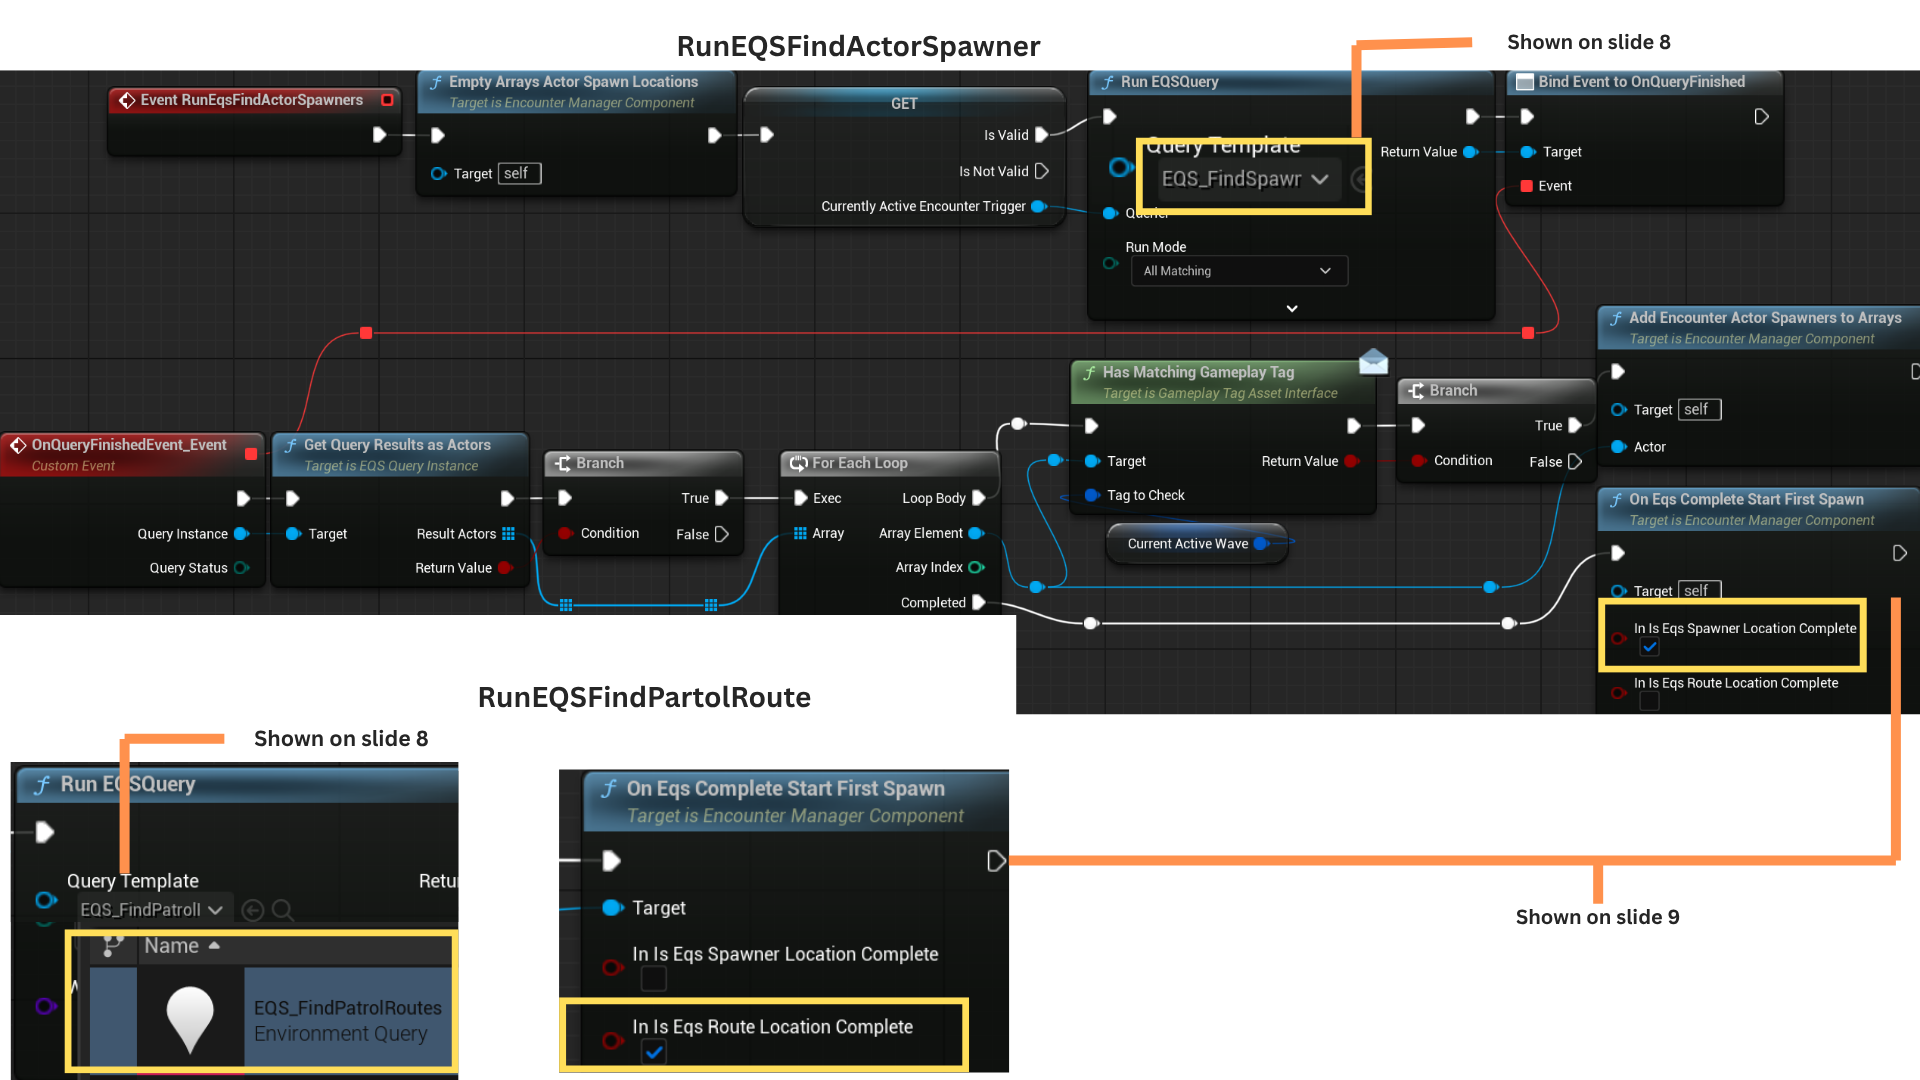Screen dimensions: 1920x1080
Task: Click the use-selected-asset arrow icon beside EQS_FindPatroll
Action: click(x=253, y=910)
